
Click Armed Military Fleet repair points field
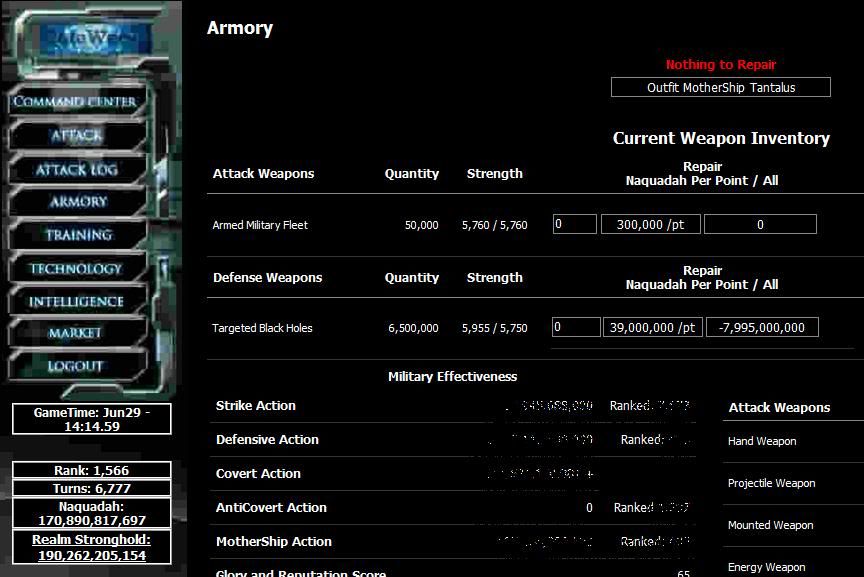pos(574,225)
